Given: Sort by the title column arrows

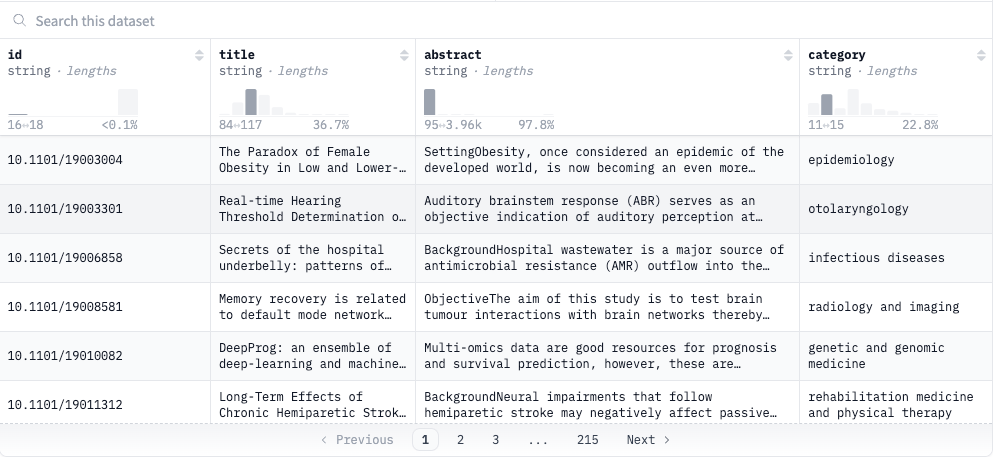Looking at the screenshot, I should pos(404,55).
